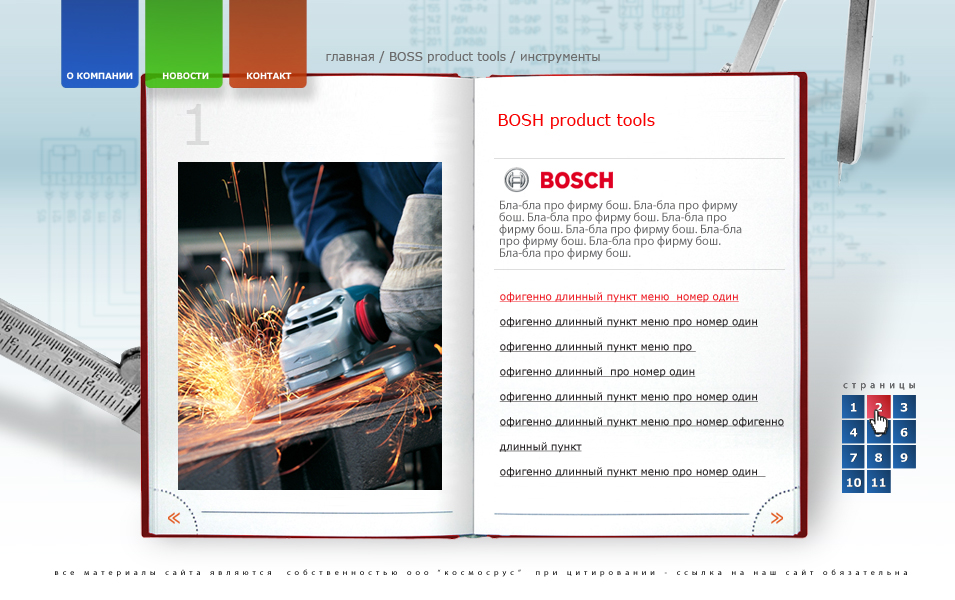Click the large page number 1
This screenshot has width=955, height=600.
(x=197, y=124)
